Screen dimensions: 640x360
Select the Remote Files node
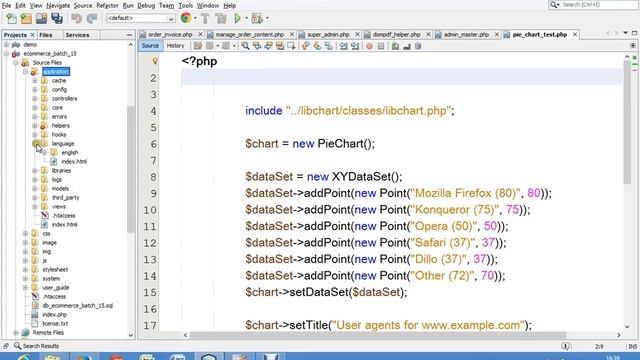point(48,332)
